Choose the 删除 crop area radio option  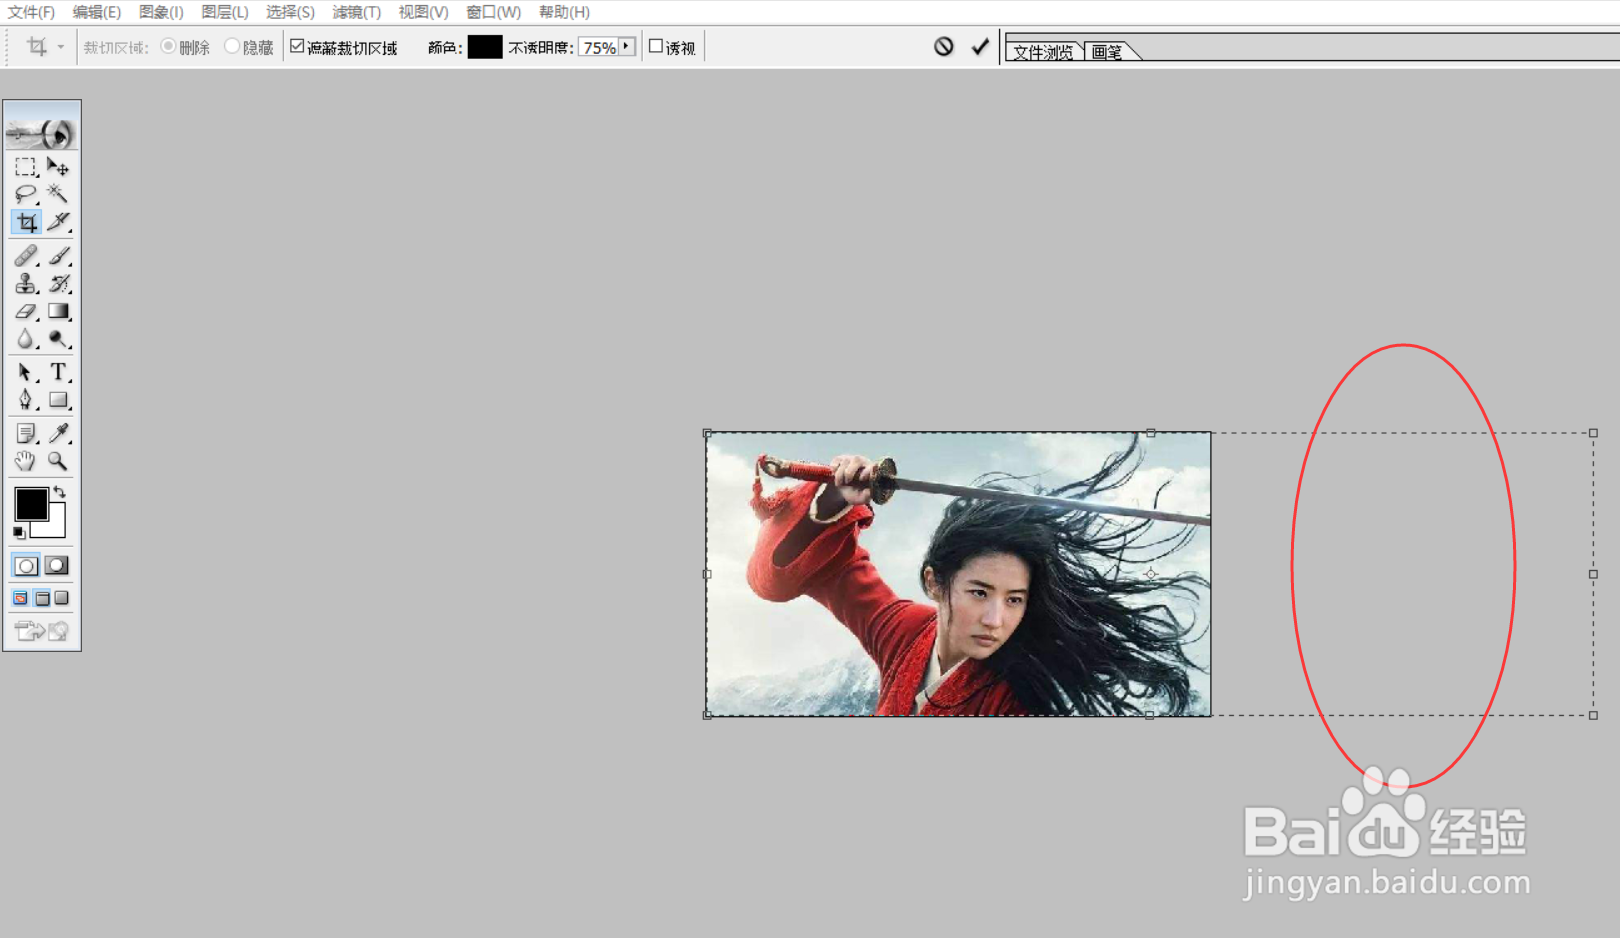[168, 46]
